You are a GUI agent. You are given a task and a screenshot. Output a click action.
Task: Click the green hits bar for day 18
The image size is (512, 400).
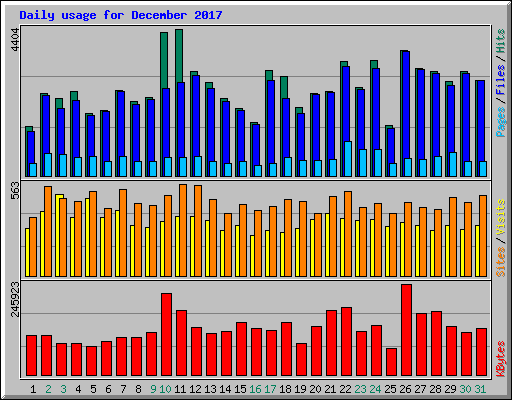pyautogui.click(x=284, y=87)
